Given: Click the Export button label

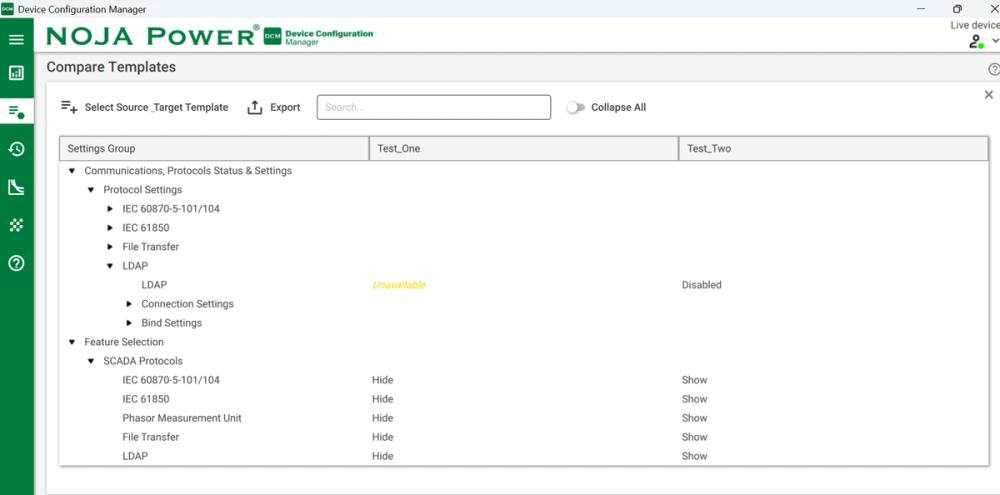Looking at the screenshot, I should (285, 107).
